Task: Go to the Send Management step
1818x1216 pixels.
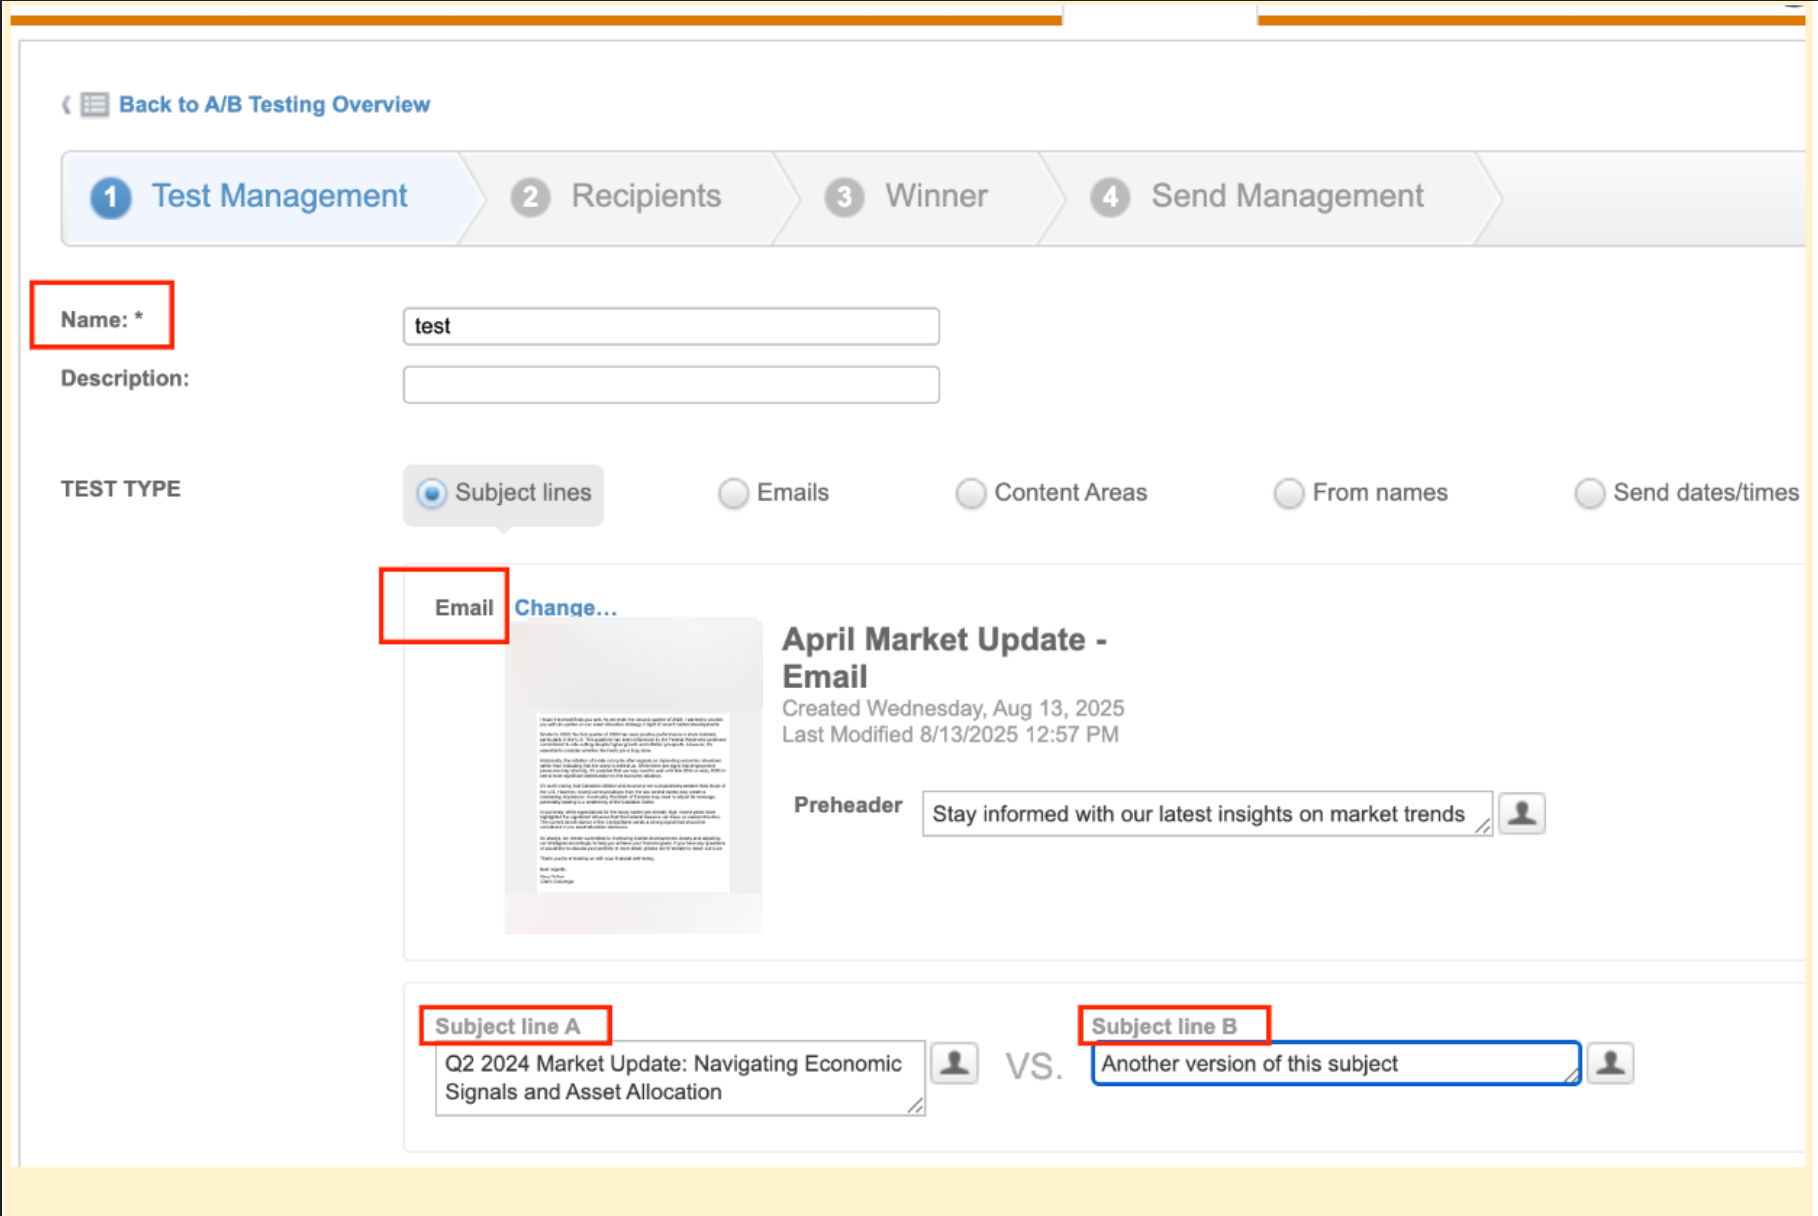Action: click(x=1270, y=197)
